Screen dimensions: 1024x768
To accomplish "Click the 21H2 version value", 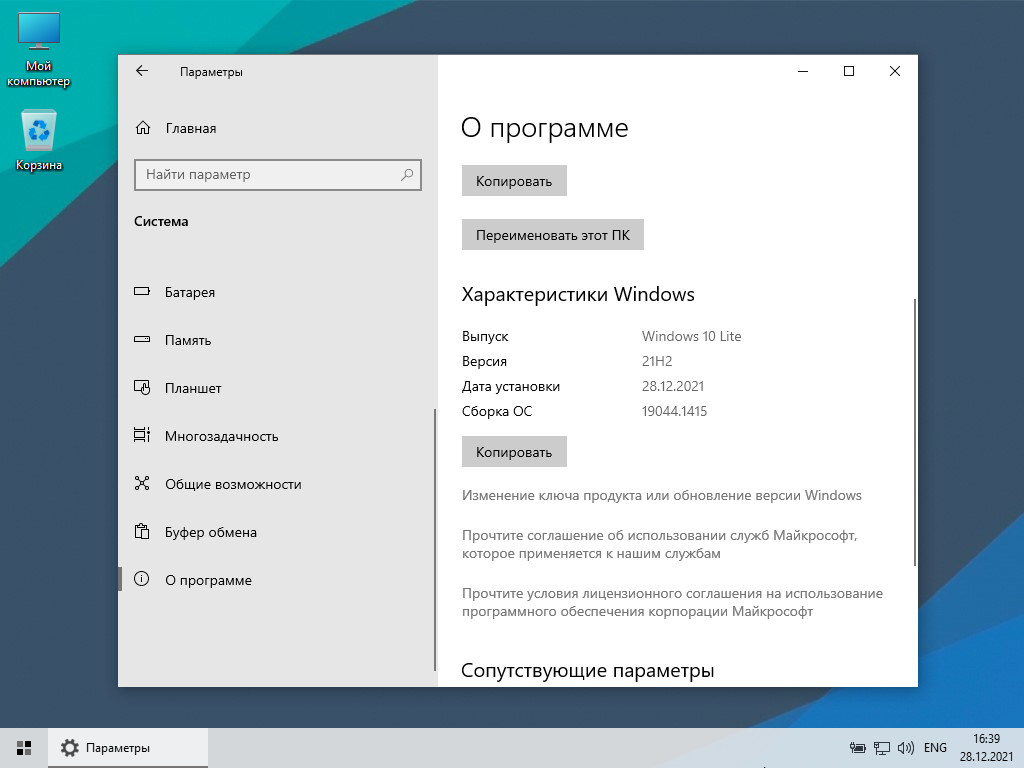I will click(x=657, y=361).
